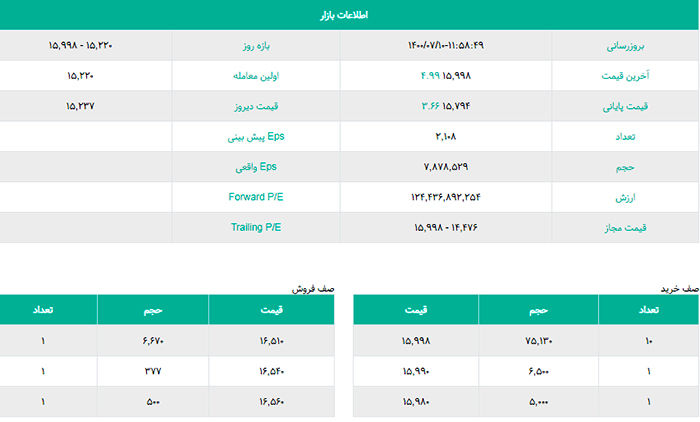Viewport: 700px width, 422px height.
Task: Select the بروزرسانی label
Action: (x=625, y=46)
